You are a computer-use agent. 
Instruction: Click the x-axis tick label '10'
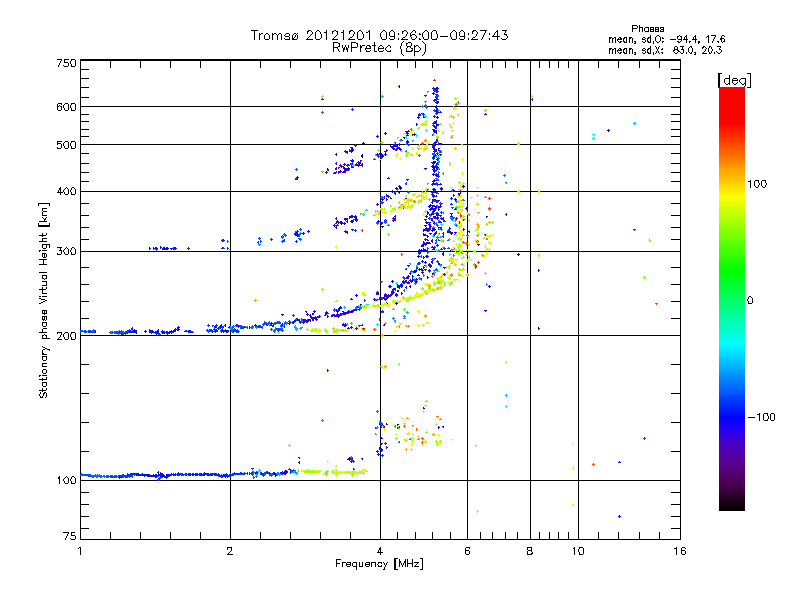(x=578, y=551)
